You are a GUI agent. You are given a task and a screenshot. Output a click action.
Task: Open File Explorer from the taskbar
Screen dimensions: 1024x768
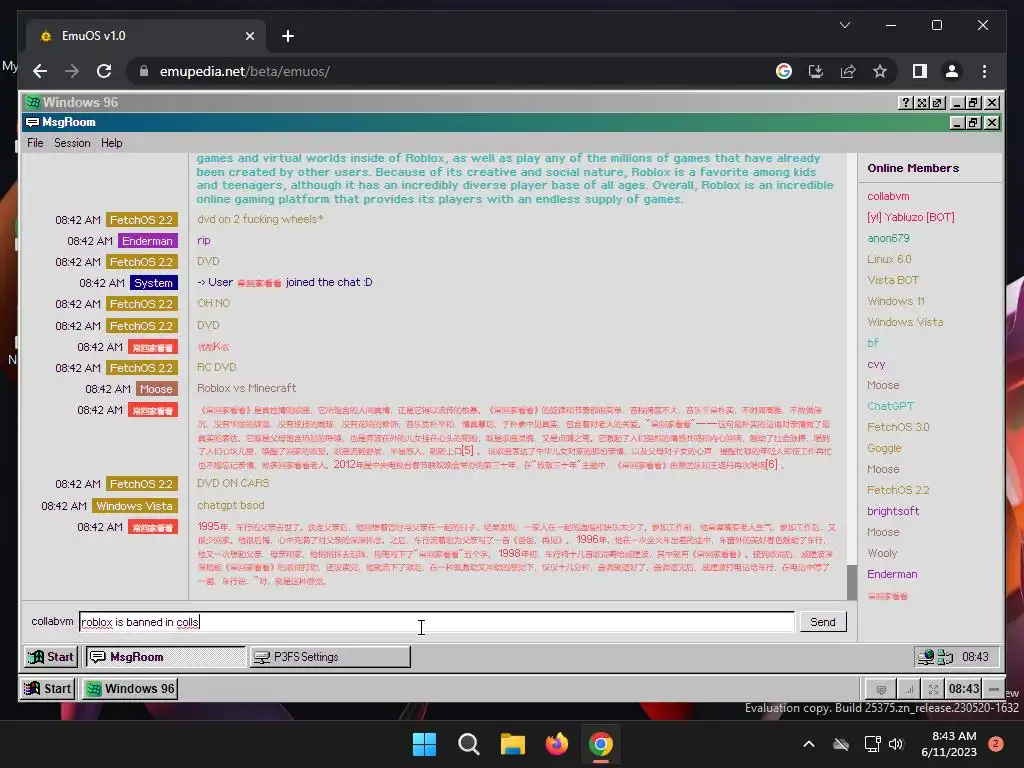(513, 744)
